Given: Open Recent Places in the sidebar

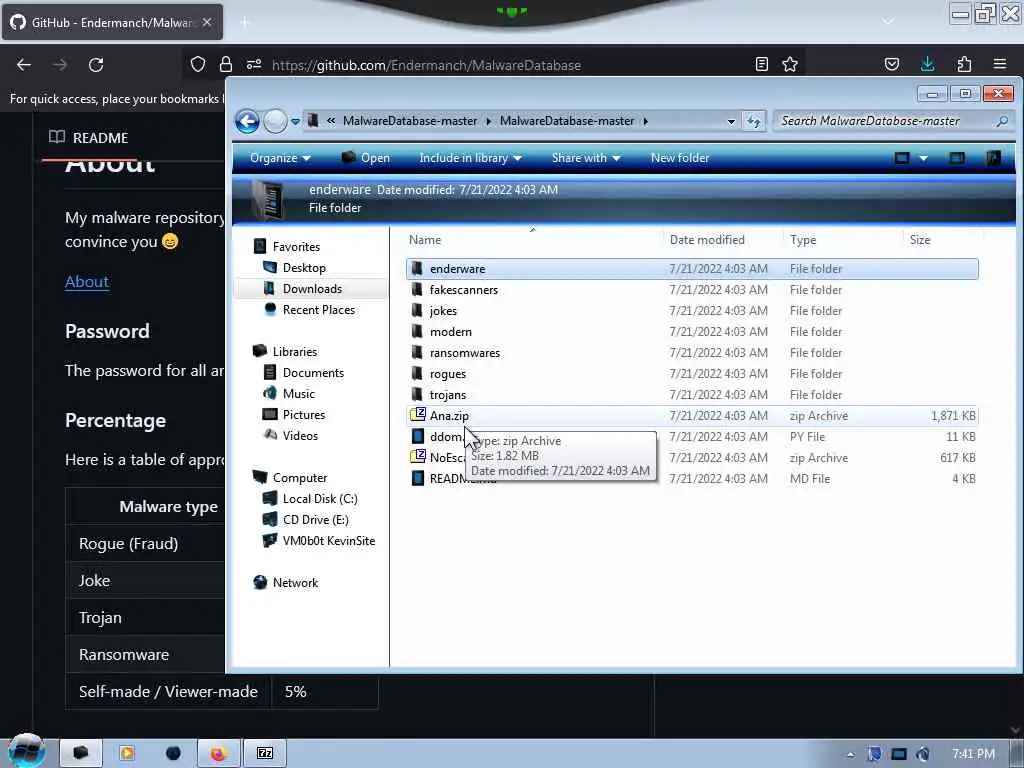Looking at the screenshot, I should 319,310.
